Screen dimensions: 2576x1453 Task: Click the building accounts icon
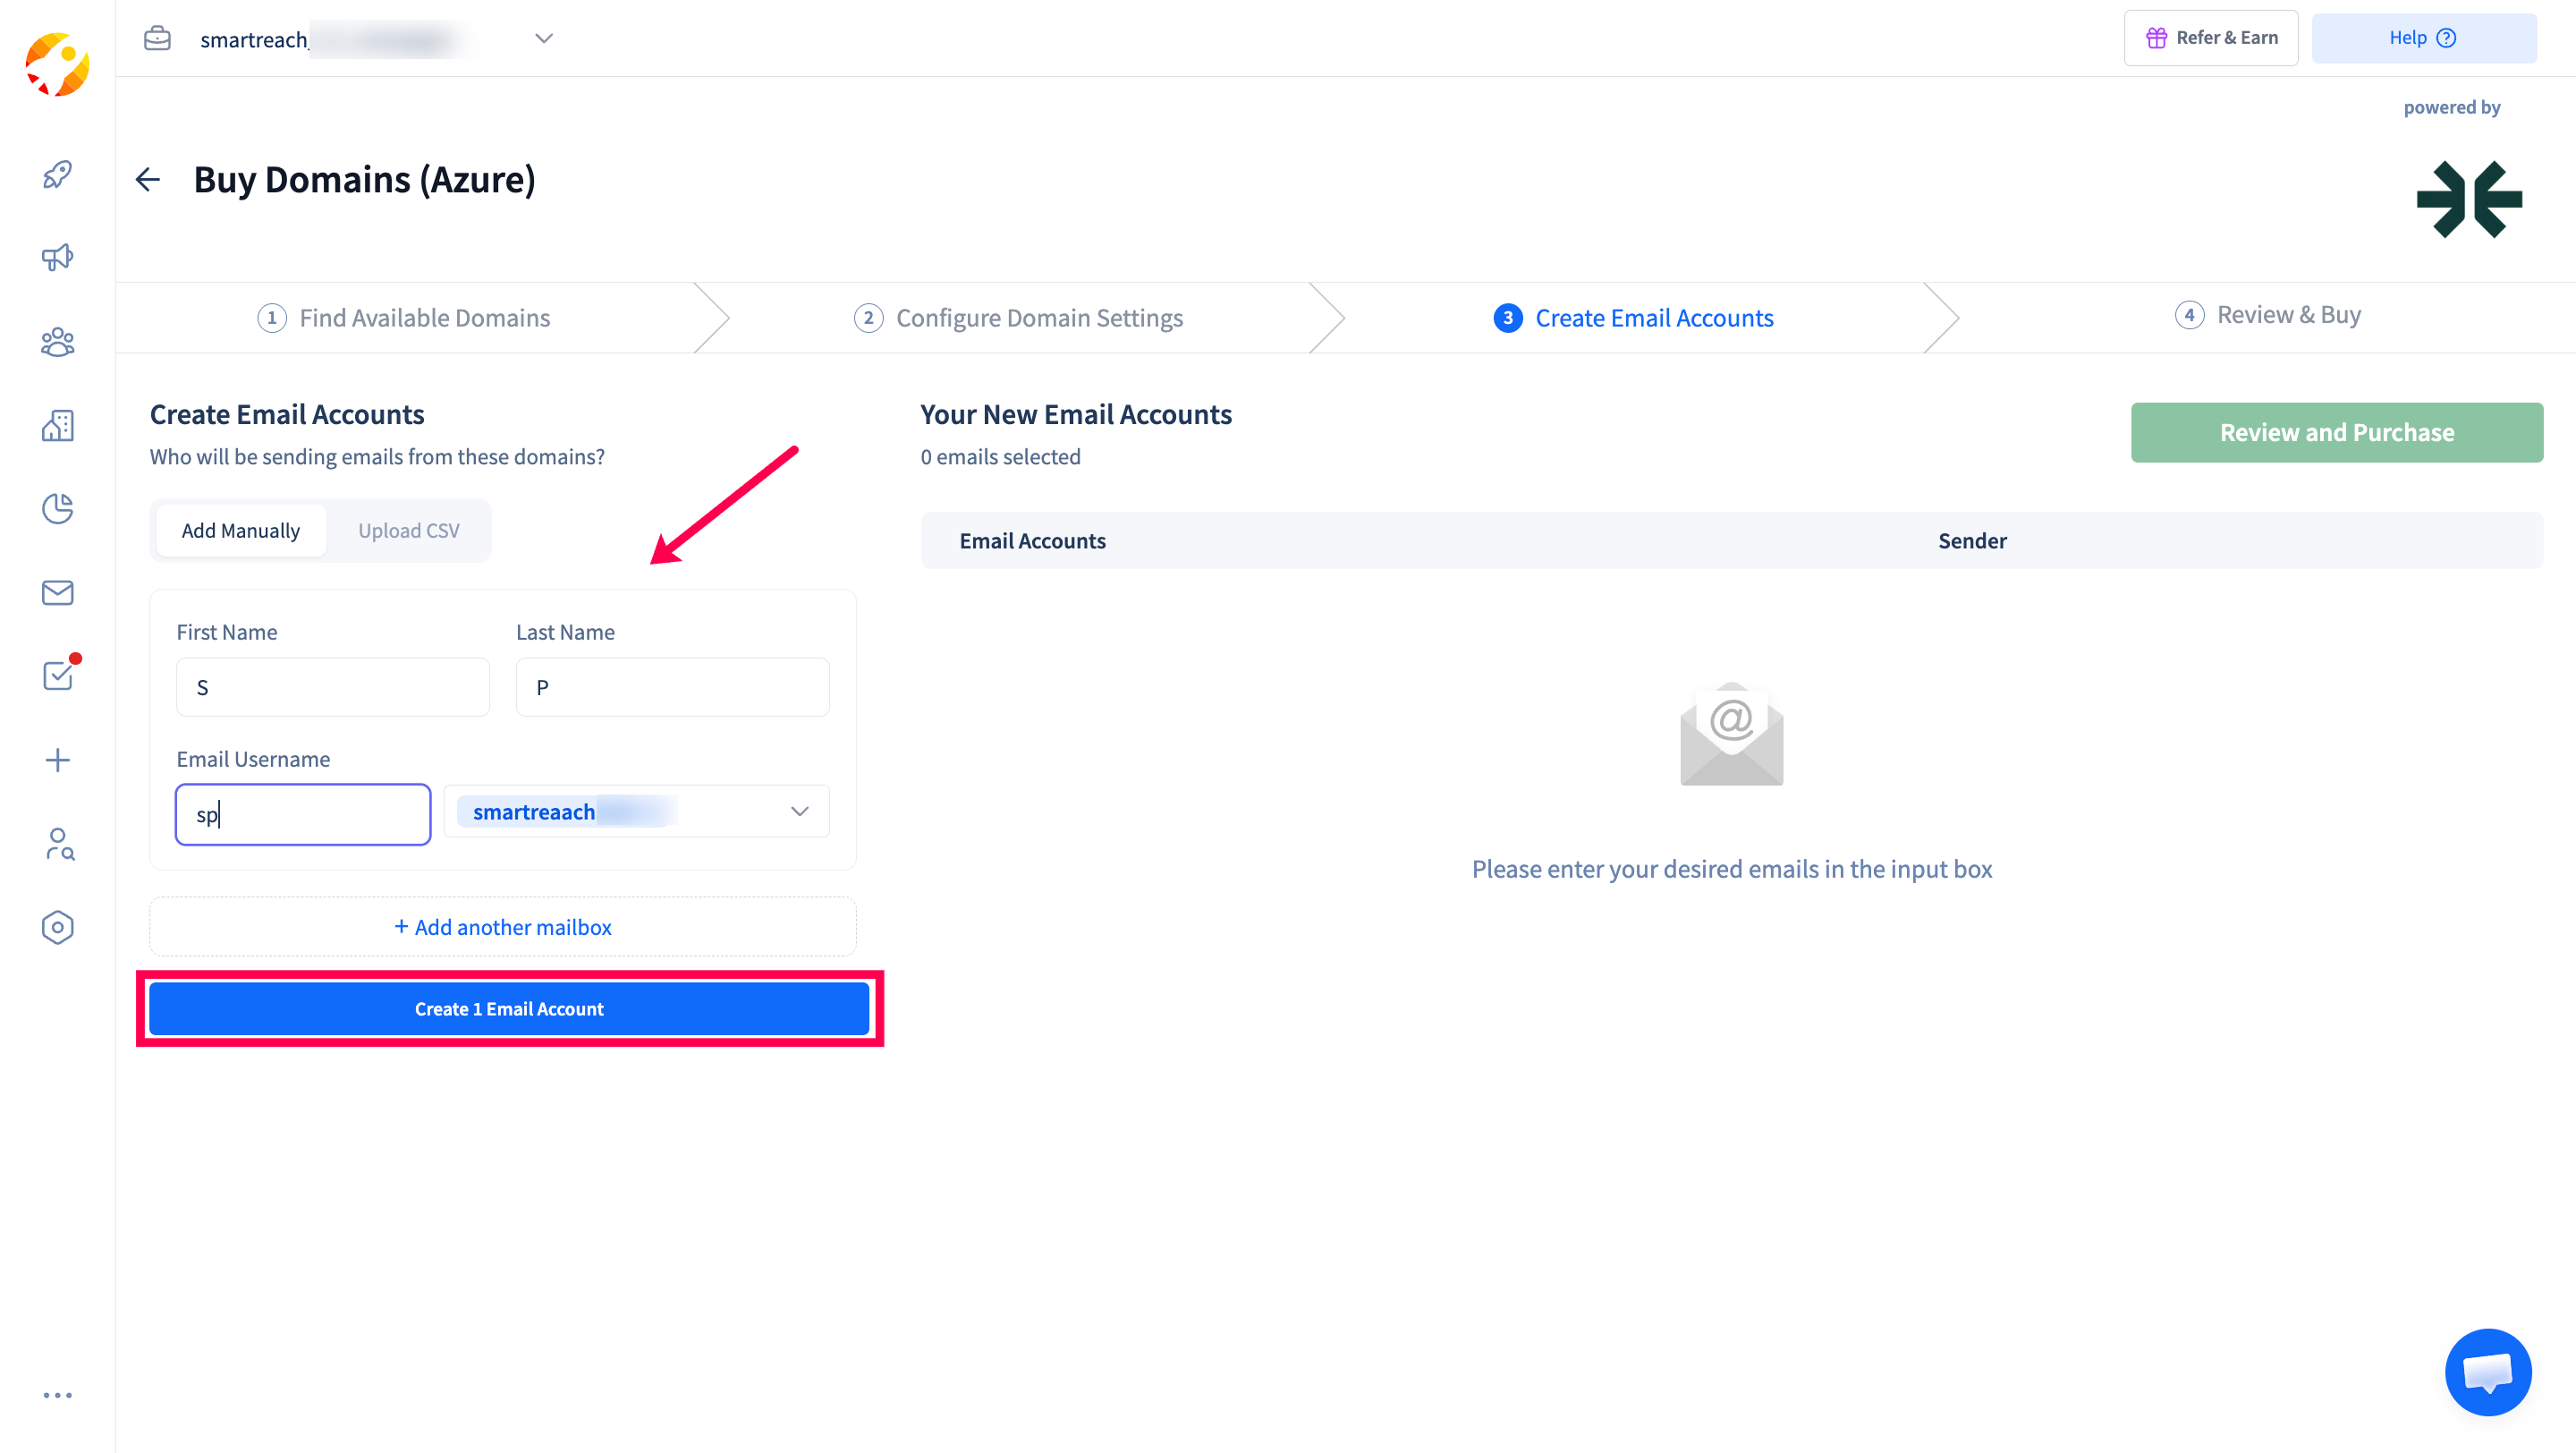tap(57, 426)
